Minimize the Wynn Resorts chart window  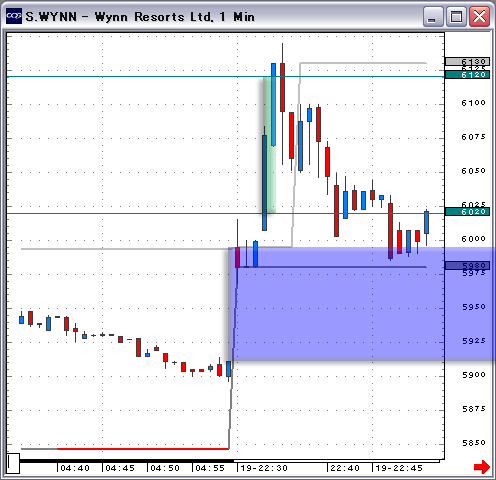coord(433,16)
